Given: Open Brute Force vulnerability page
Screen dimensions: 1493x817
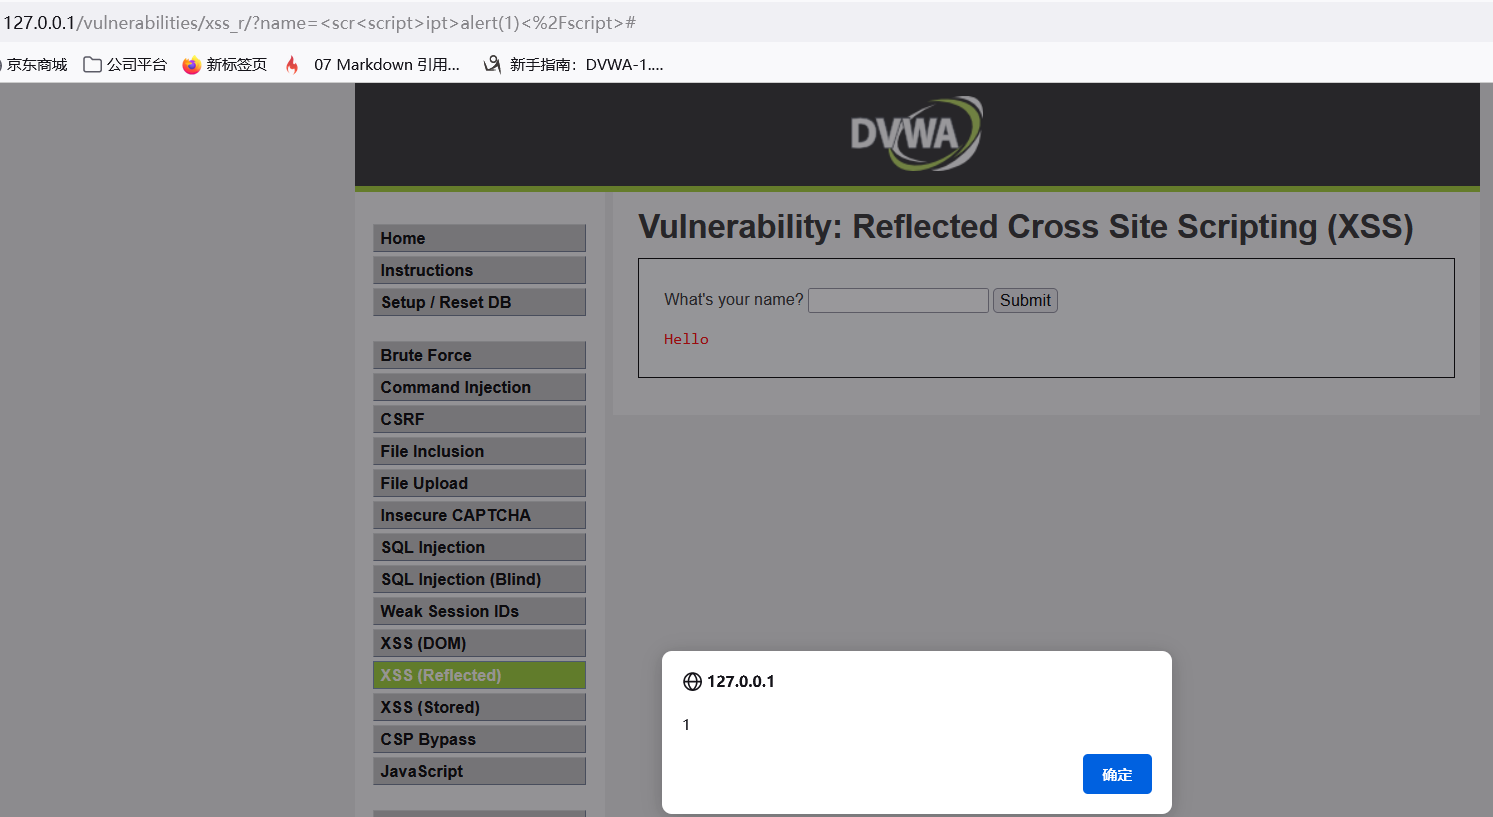Looking at the screenshot, I should (479, 355).
